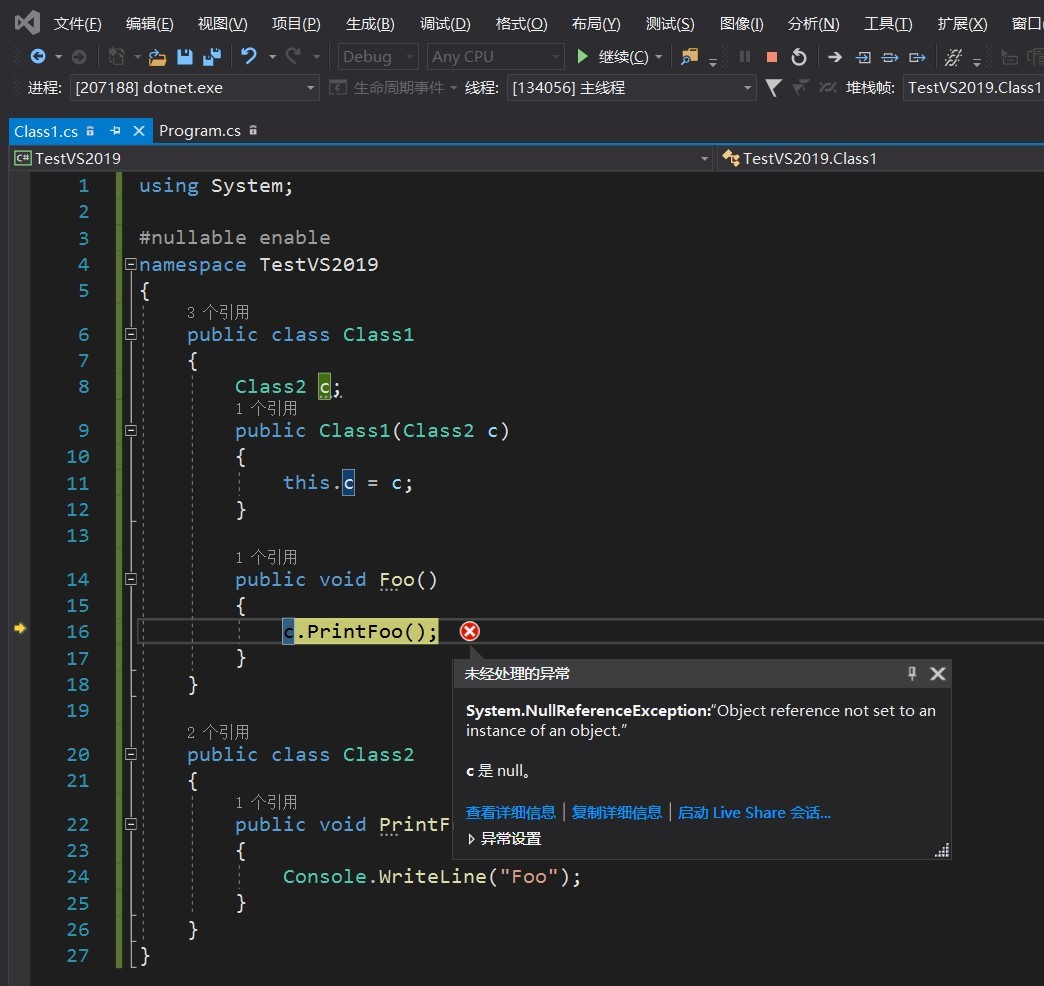The image size is (1044, 986).
Task: Stop debugging with the red square
Action: [x=771, y=57]
